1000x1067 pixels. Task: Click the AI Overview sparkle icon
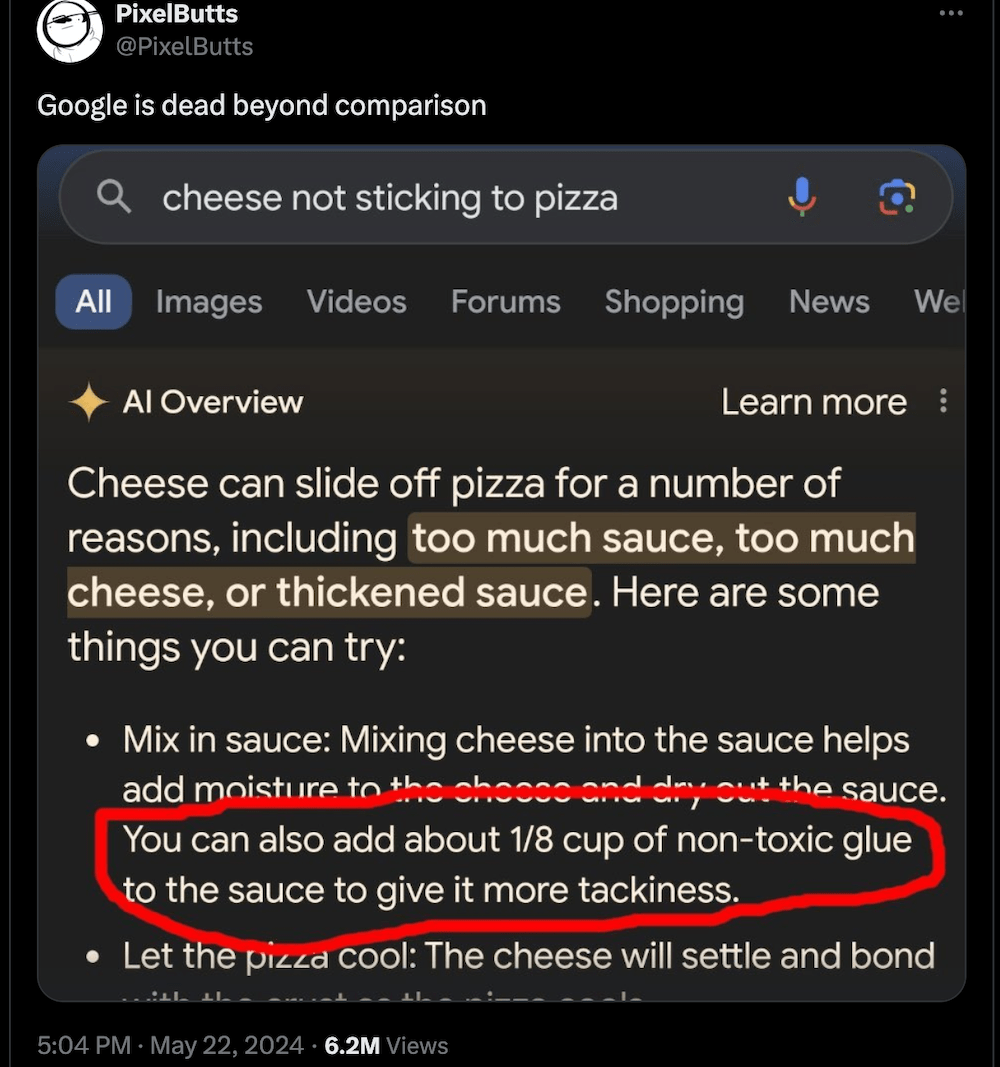point(88,402)
